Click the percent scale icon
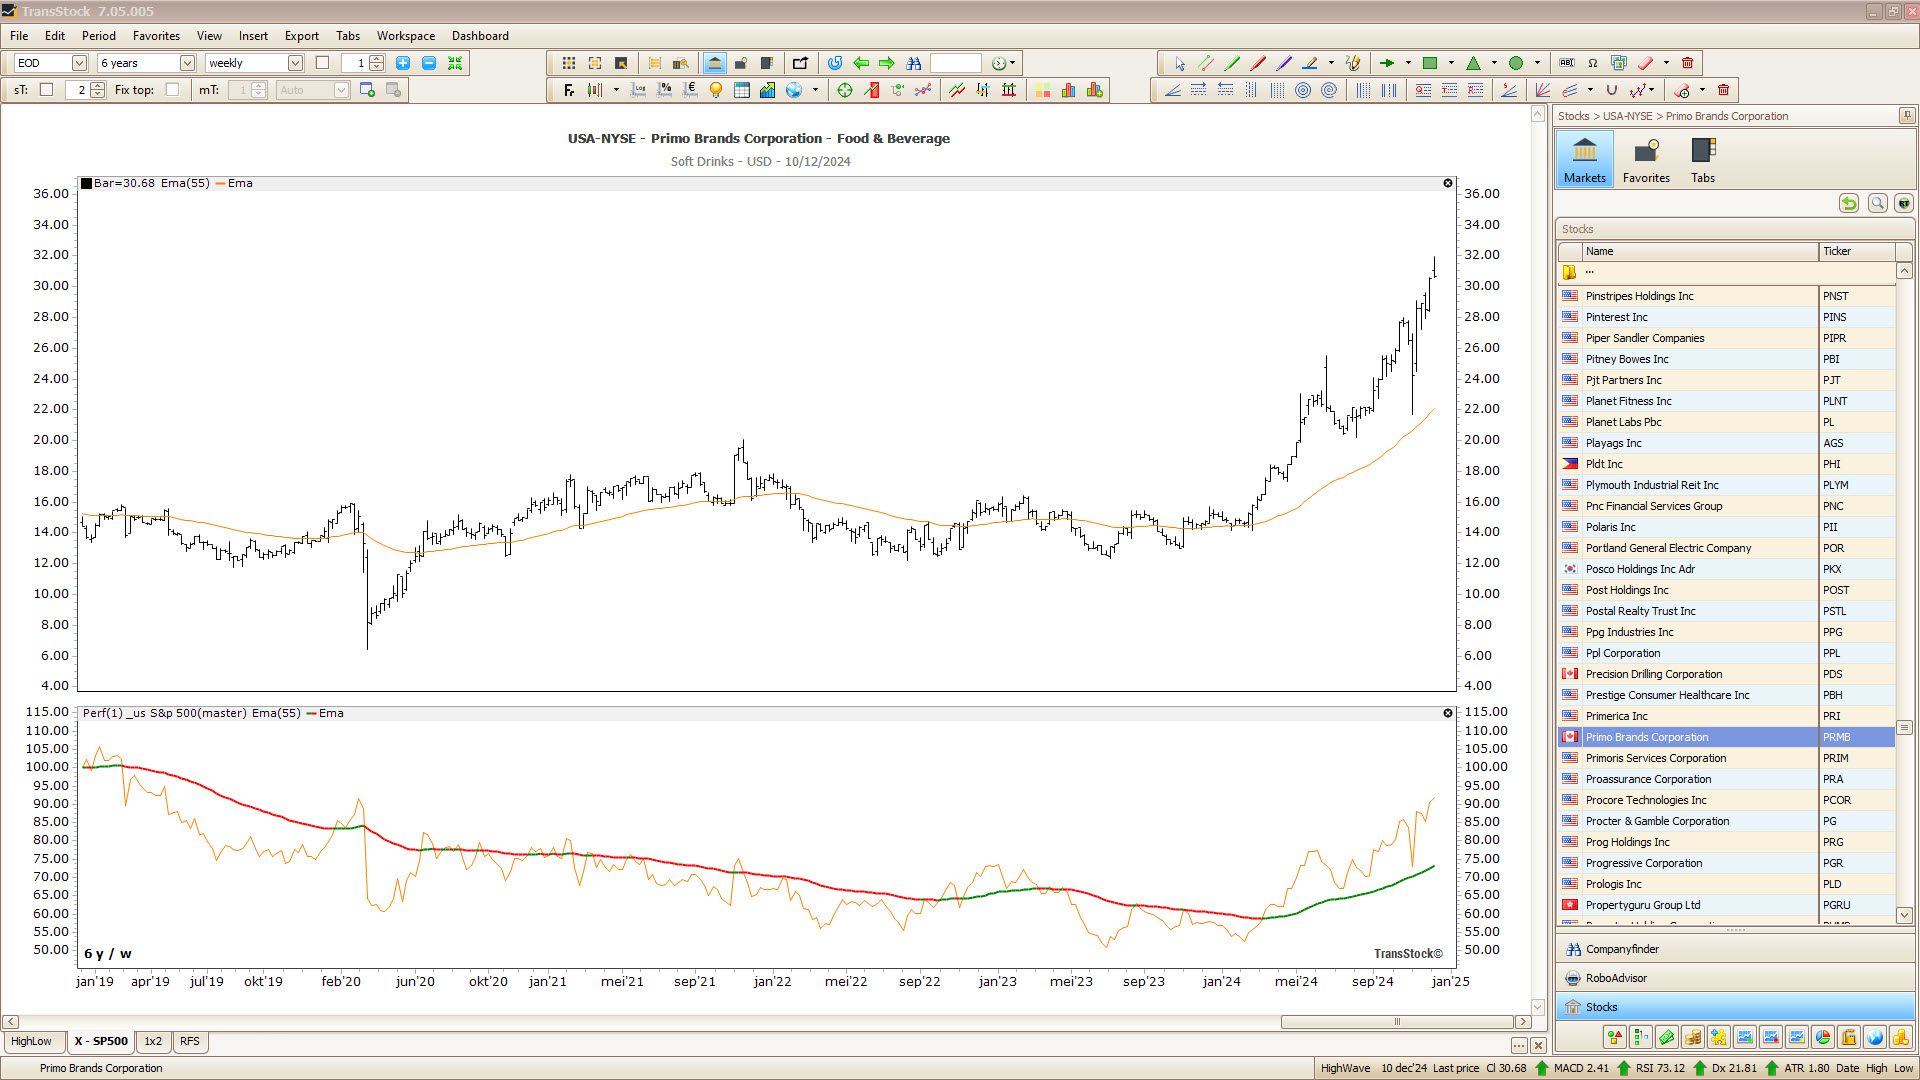 664,90
